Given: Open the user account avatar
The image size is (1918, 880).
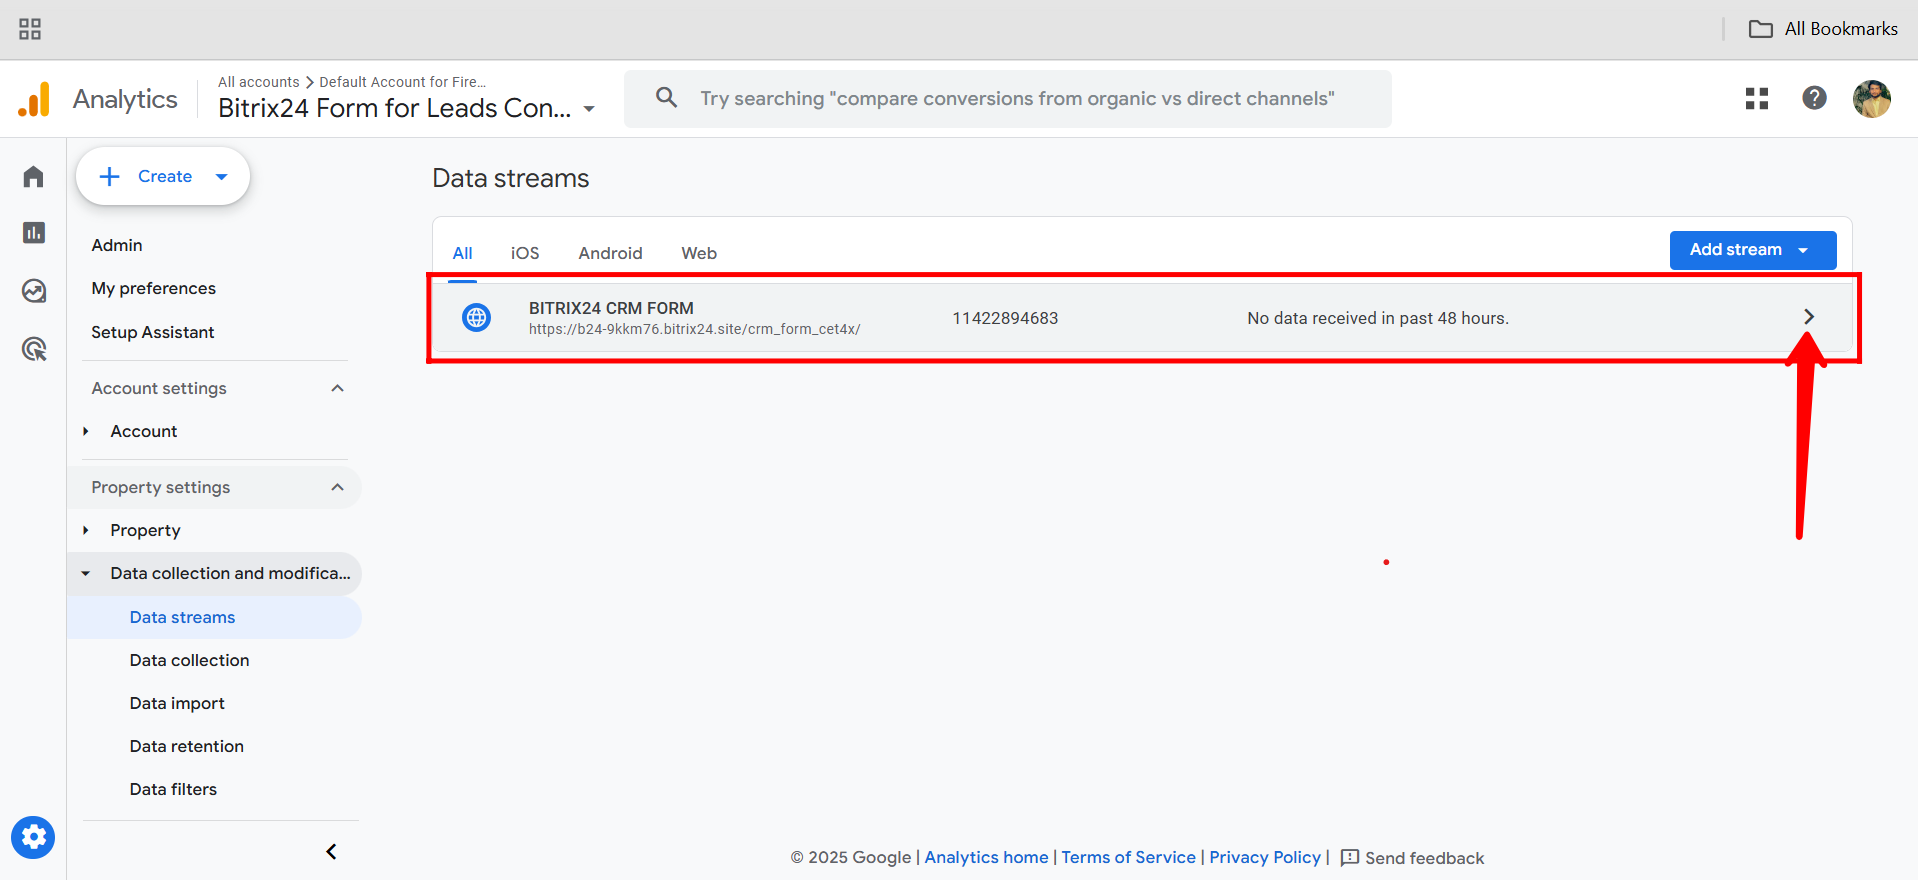Looking at the screenshot, I should click(x=1871, y=98).
